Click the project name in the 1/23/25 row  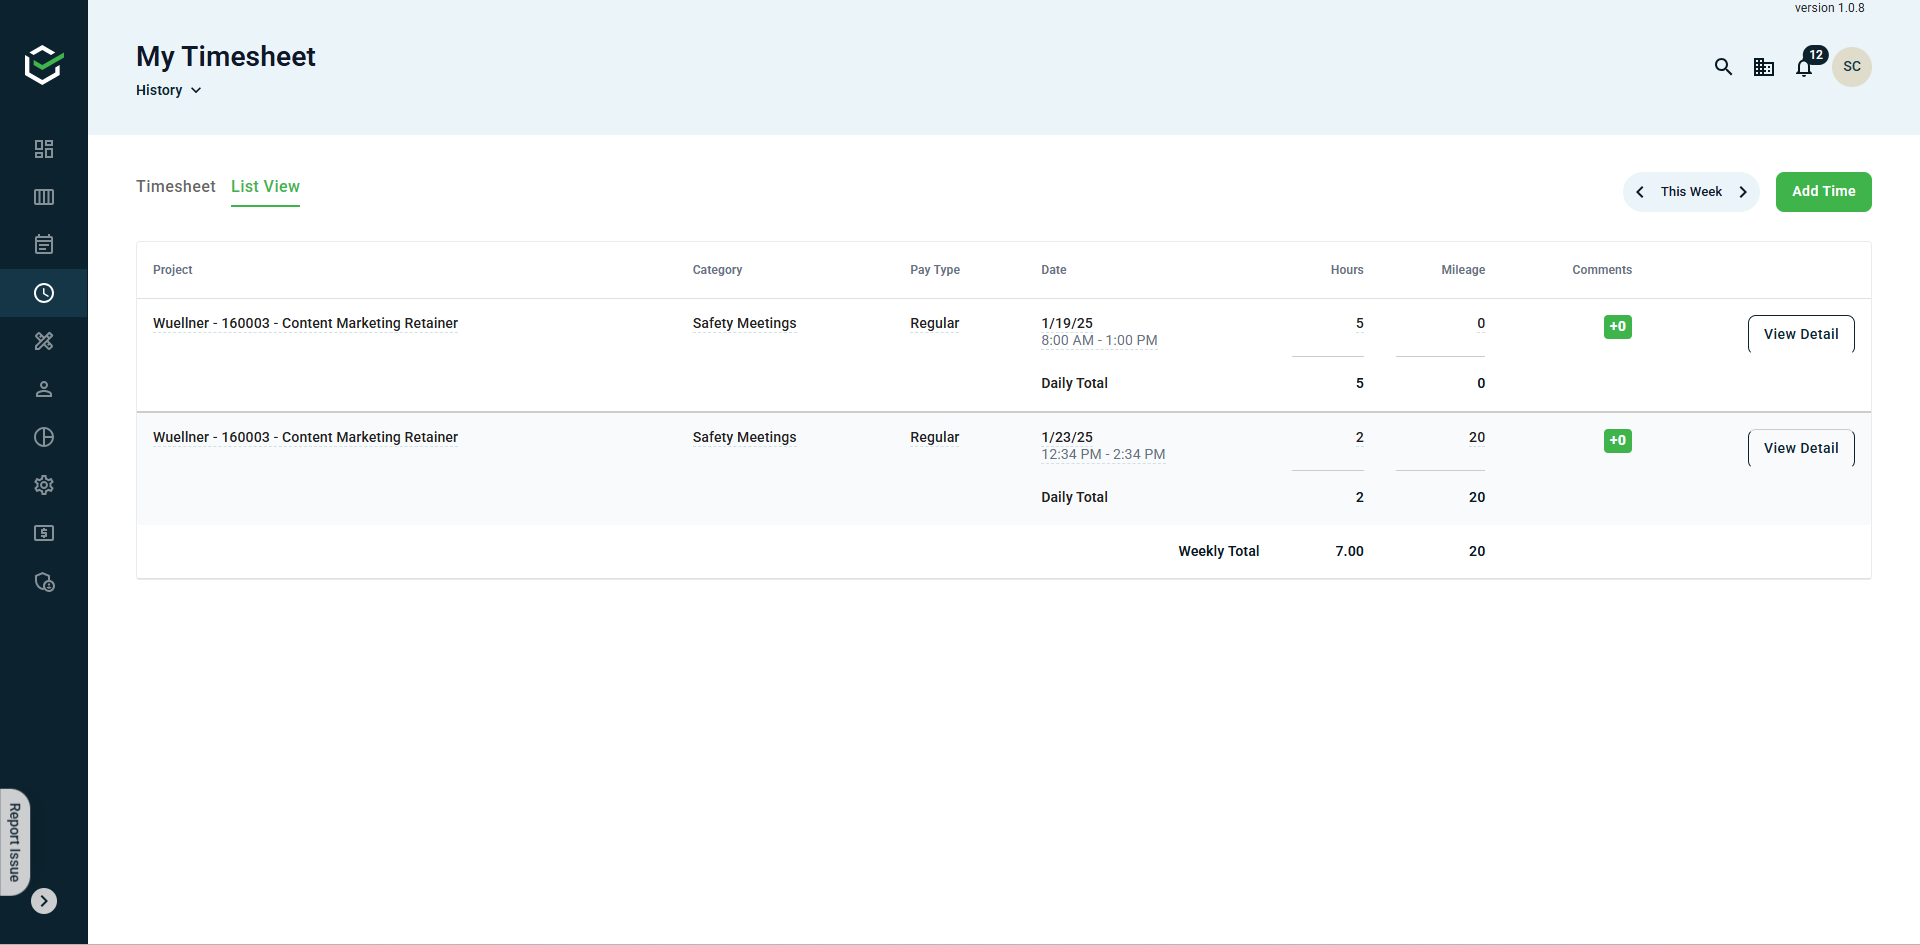305,438
